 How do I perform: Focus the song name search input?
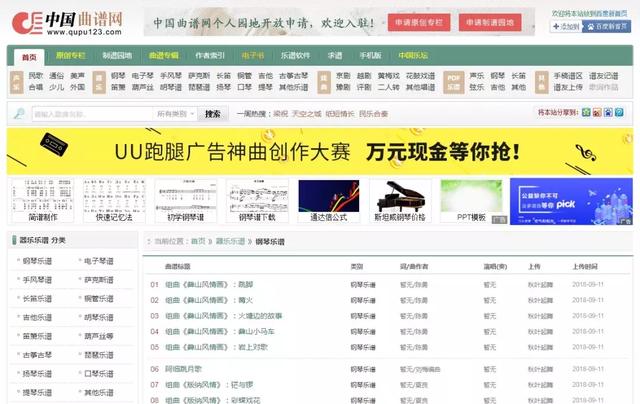[93, 114]
